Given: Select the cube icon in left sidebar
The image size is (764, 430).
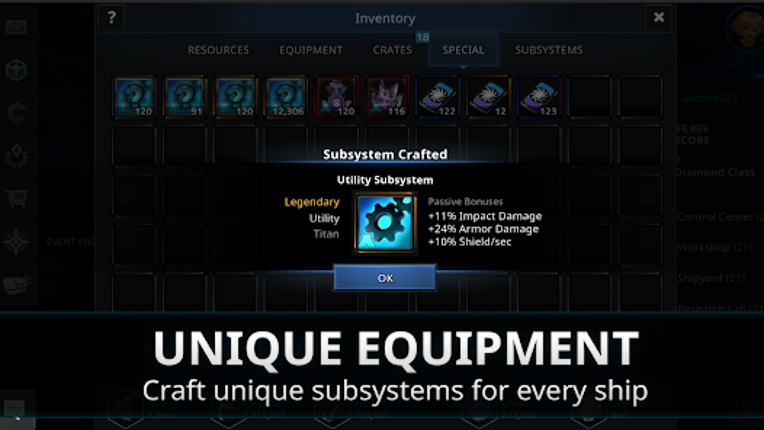Looking at the screenshot, I should pos(17,70).
